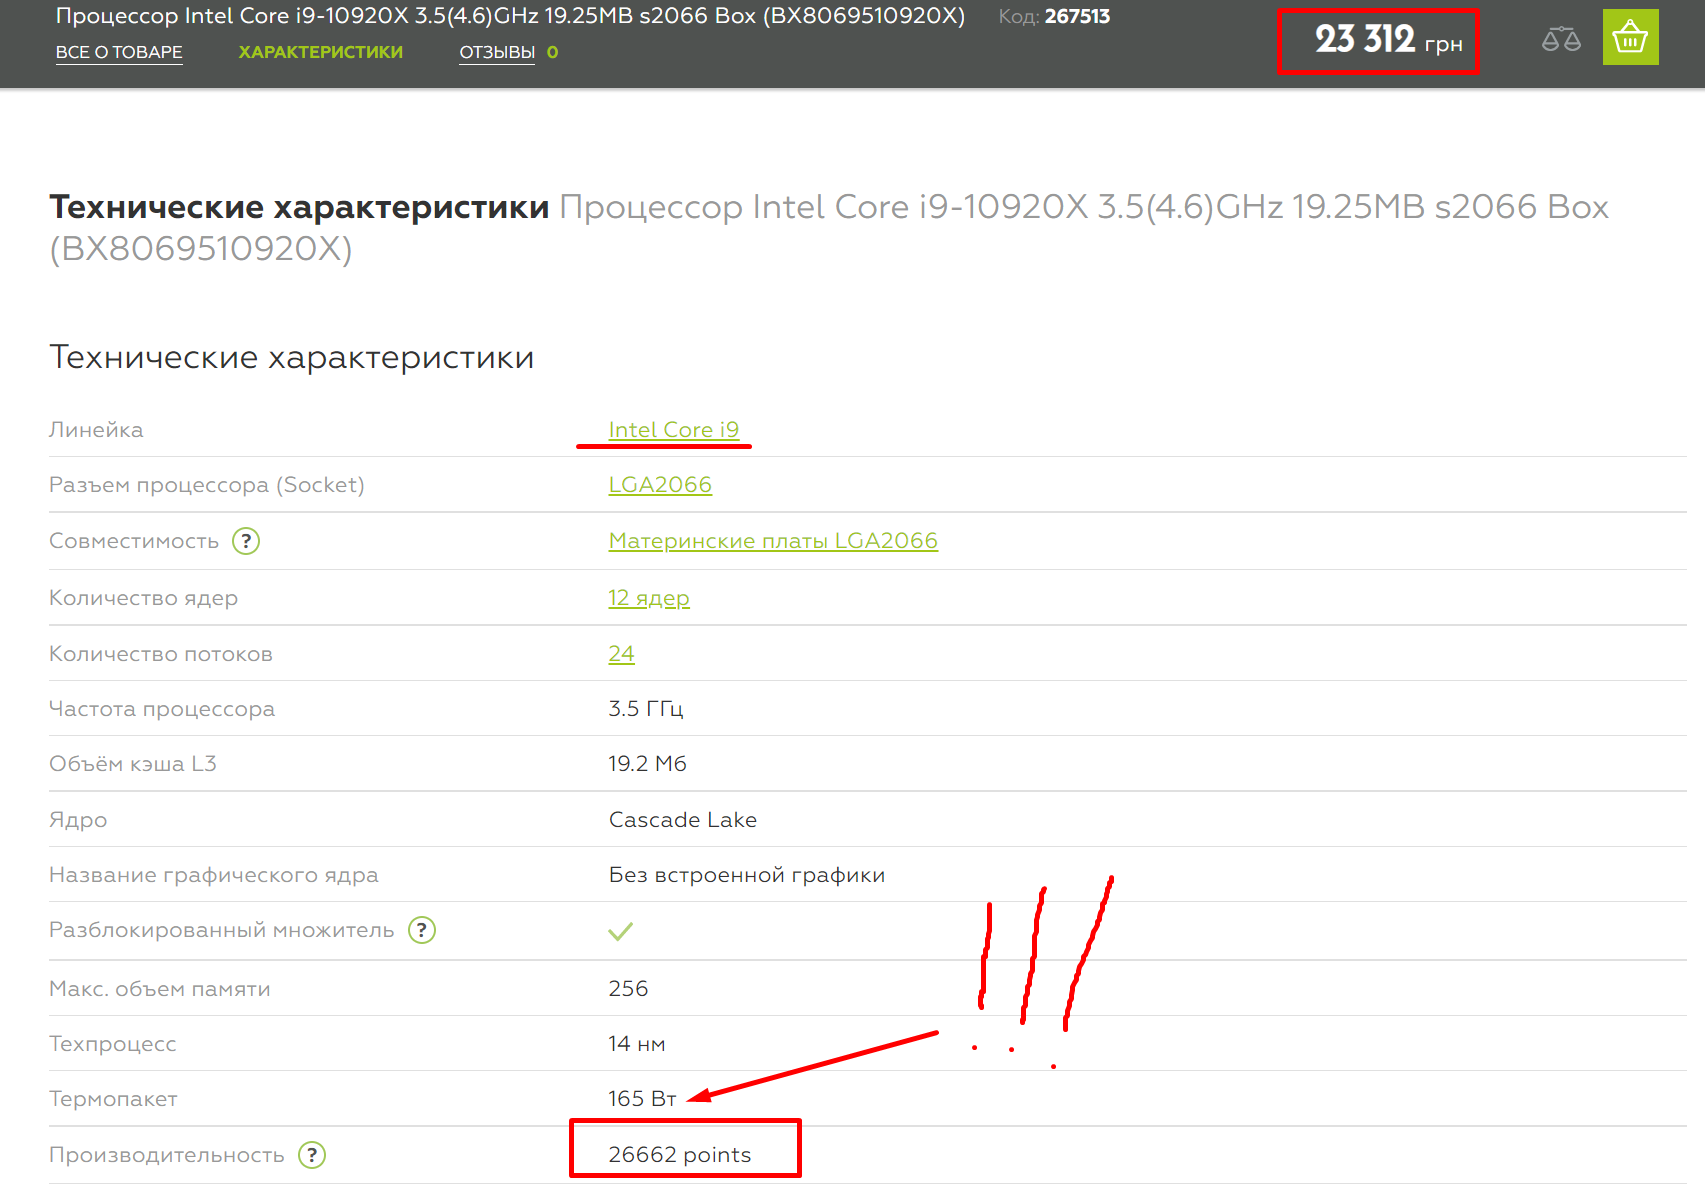This screenshot has width=1705, height=1186.
Task: Click the Количество ядер label
Action: click(144, 598)
